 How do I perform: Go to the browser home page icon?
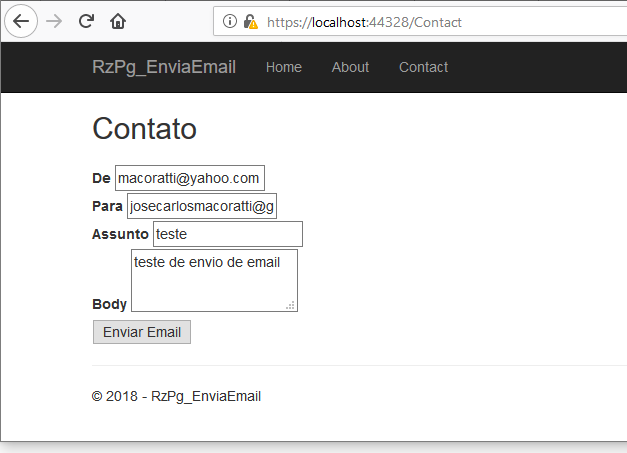[118, 21]
